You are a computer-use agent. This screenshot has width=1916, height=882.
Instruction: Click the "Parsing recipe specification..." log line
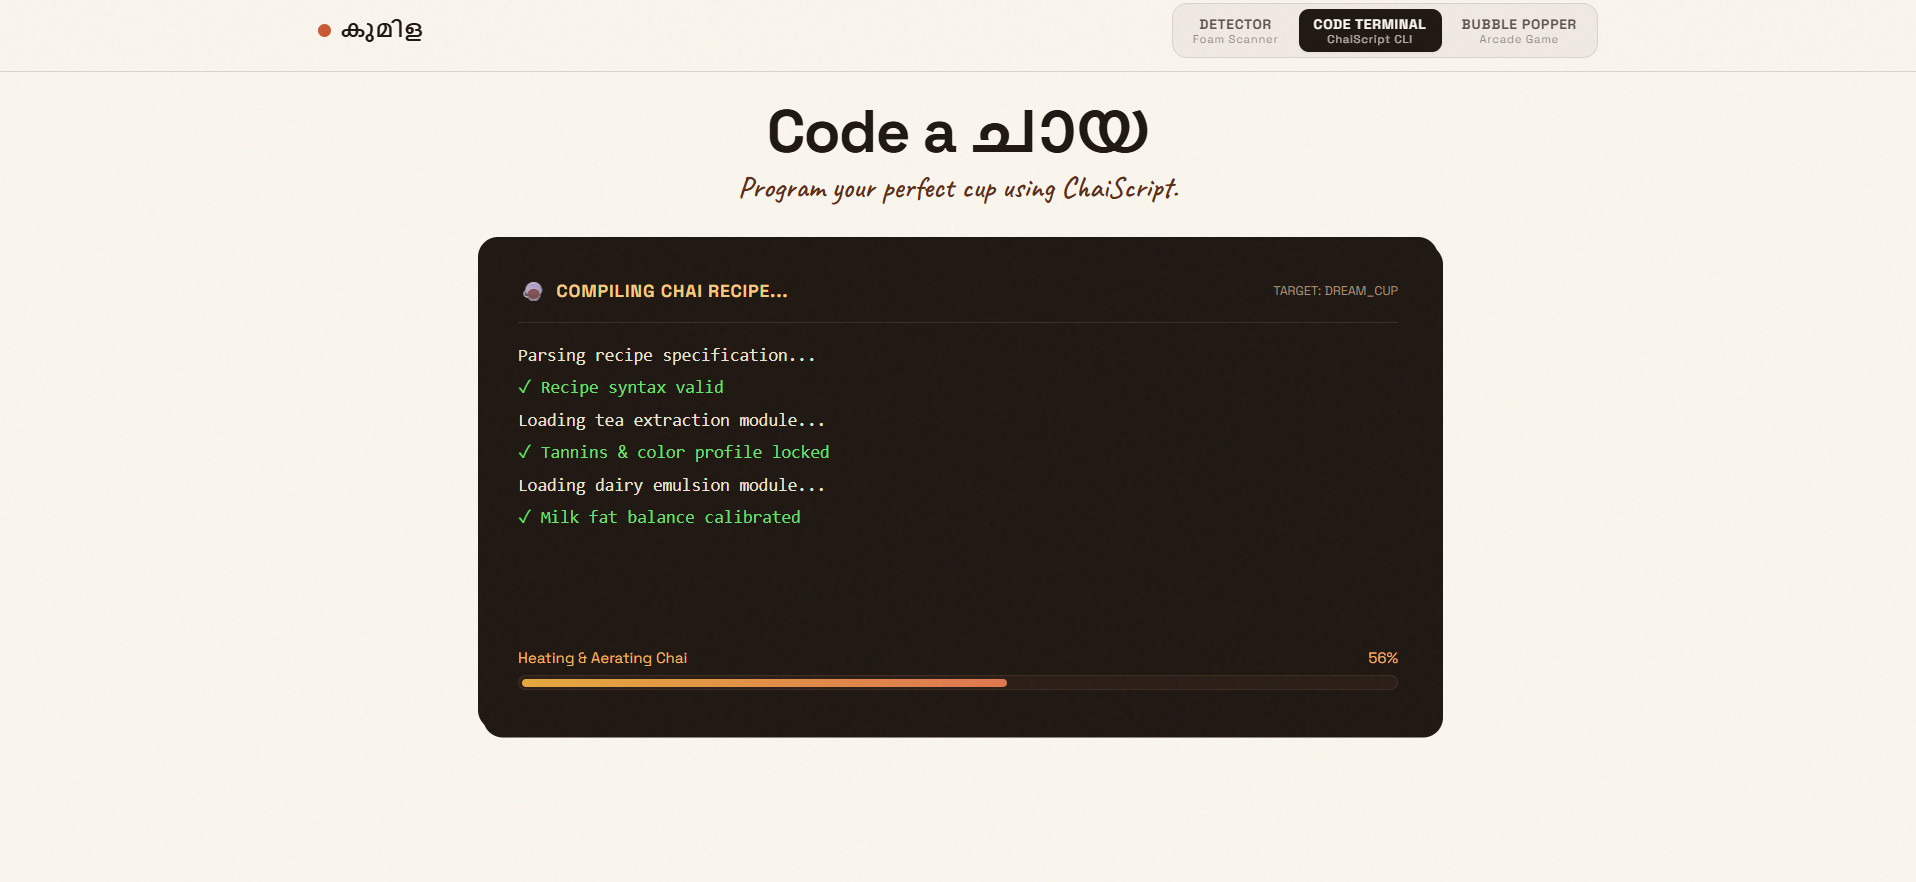tap(667, 355)
